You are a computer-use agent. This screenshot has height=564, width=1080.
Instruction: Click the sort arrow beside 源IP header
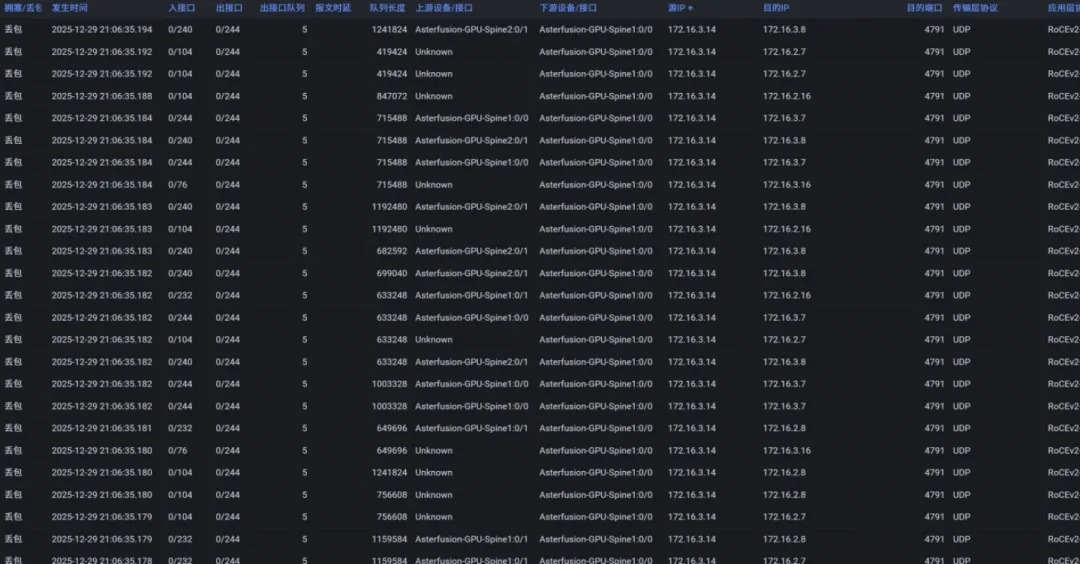690,8
